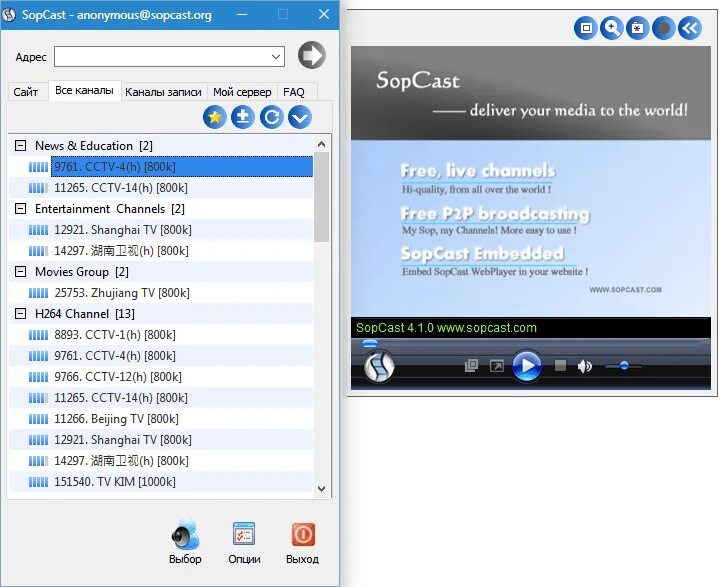Select 25753. Zhujiang TV channel

point(161,293)
